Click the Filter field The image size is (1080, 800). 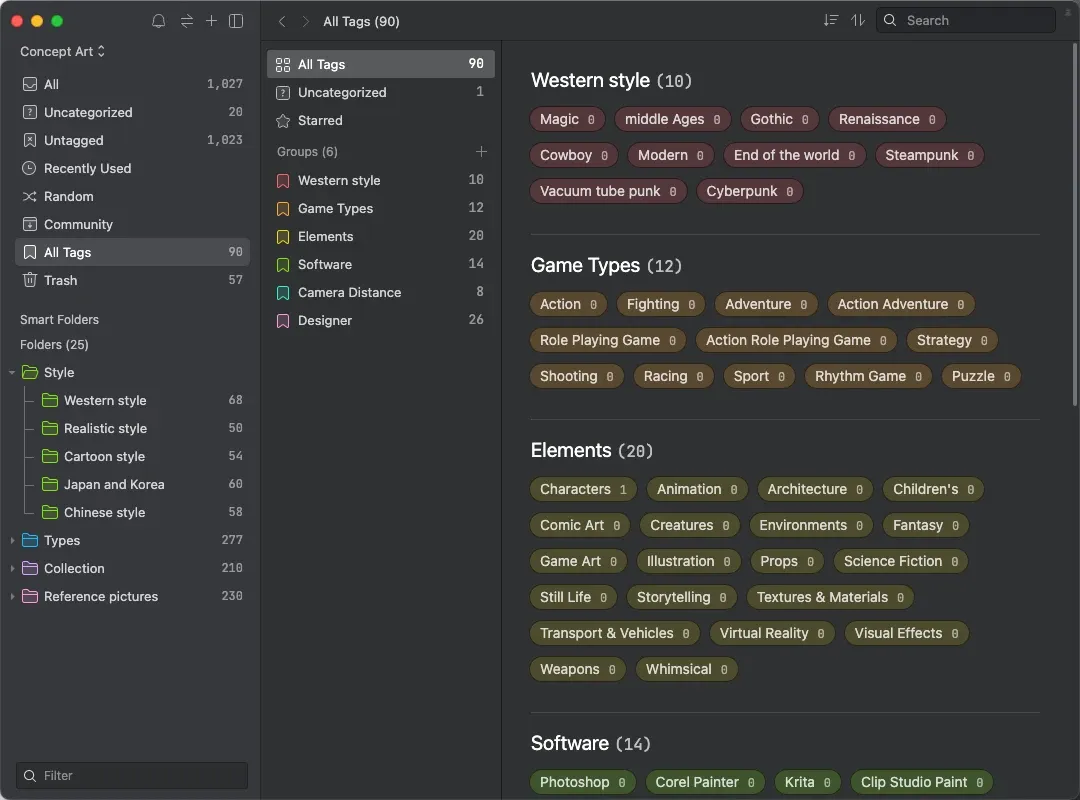pos(132,776)
